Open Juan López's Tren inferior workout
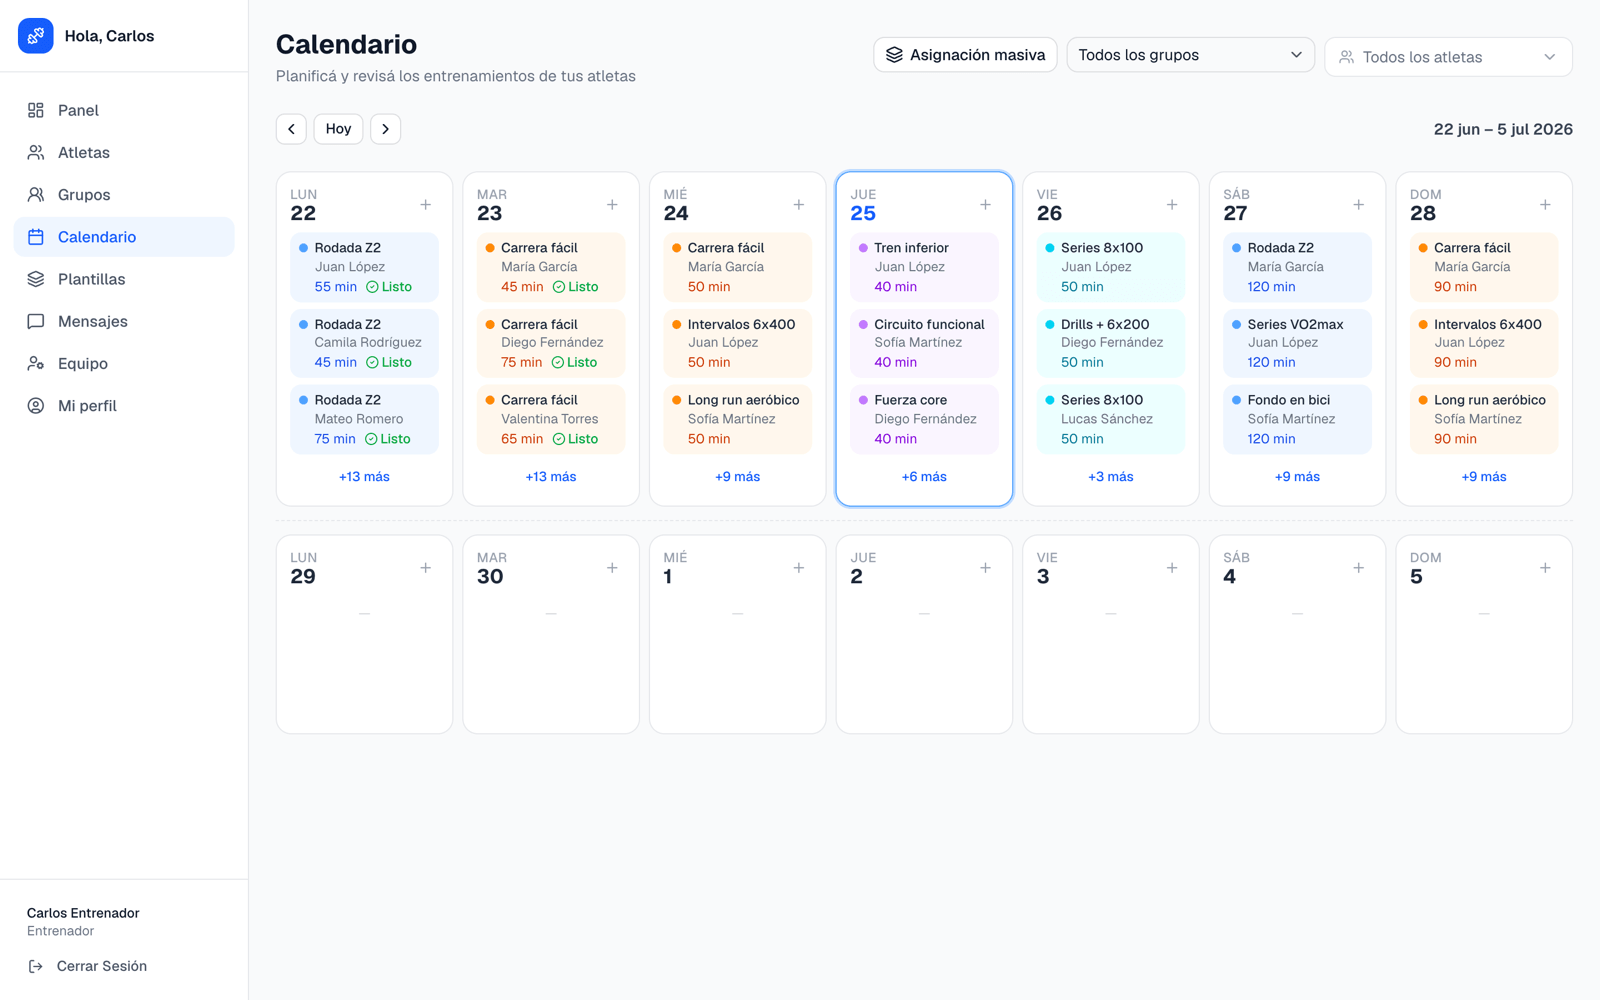This screenshot has height=1000, width=1600. click(924, 267)
